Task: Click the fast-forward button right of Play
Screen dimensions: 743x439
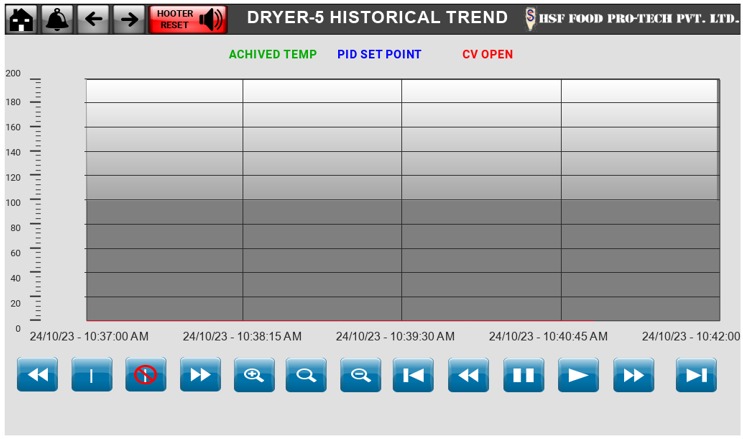Action: tap(633, 375)
